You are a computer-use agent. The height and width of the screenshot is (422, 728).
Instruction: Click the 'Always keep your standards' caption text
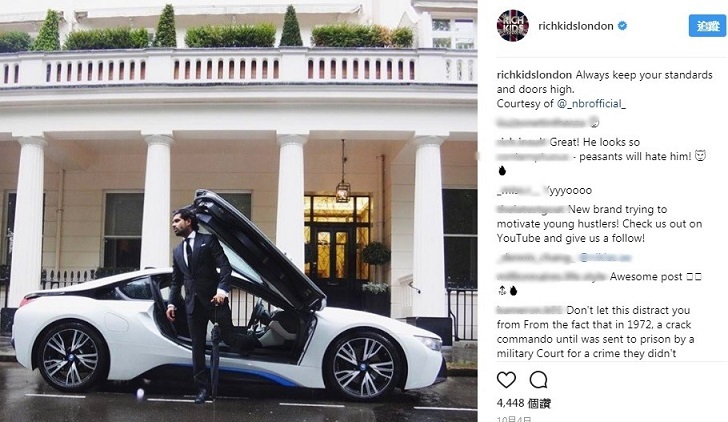[x=644, y=75]
